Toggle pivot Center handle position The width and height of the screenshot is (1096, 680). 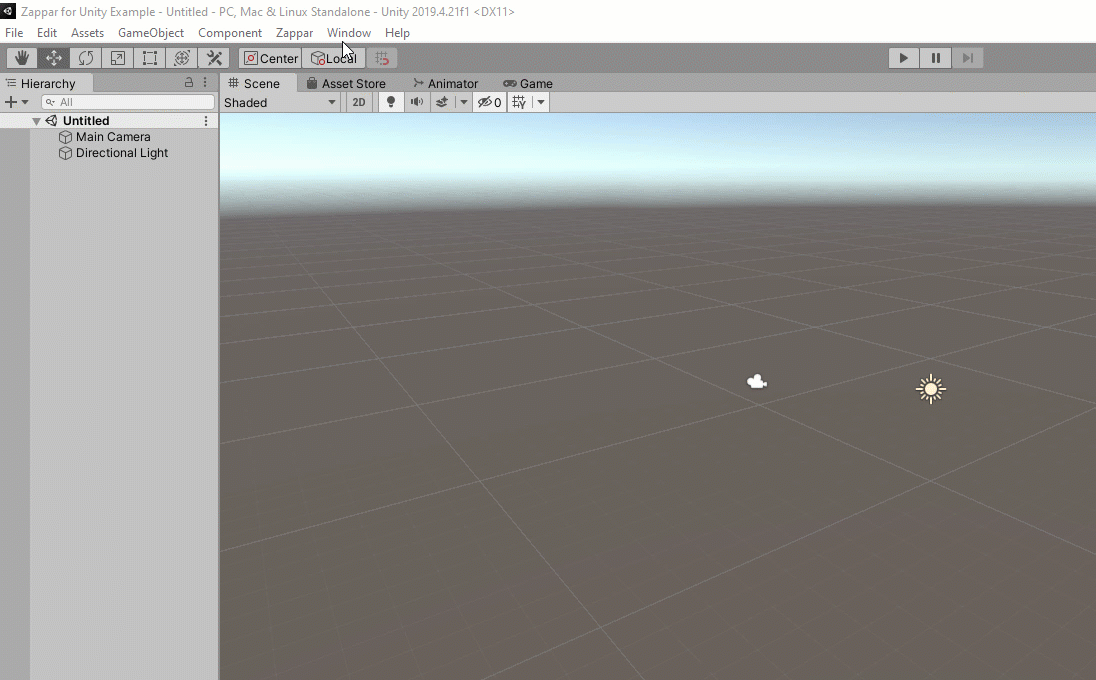click(x=271, y=58)
